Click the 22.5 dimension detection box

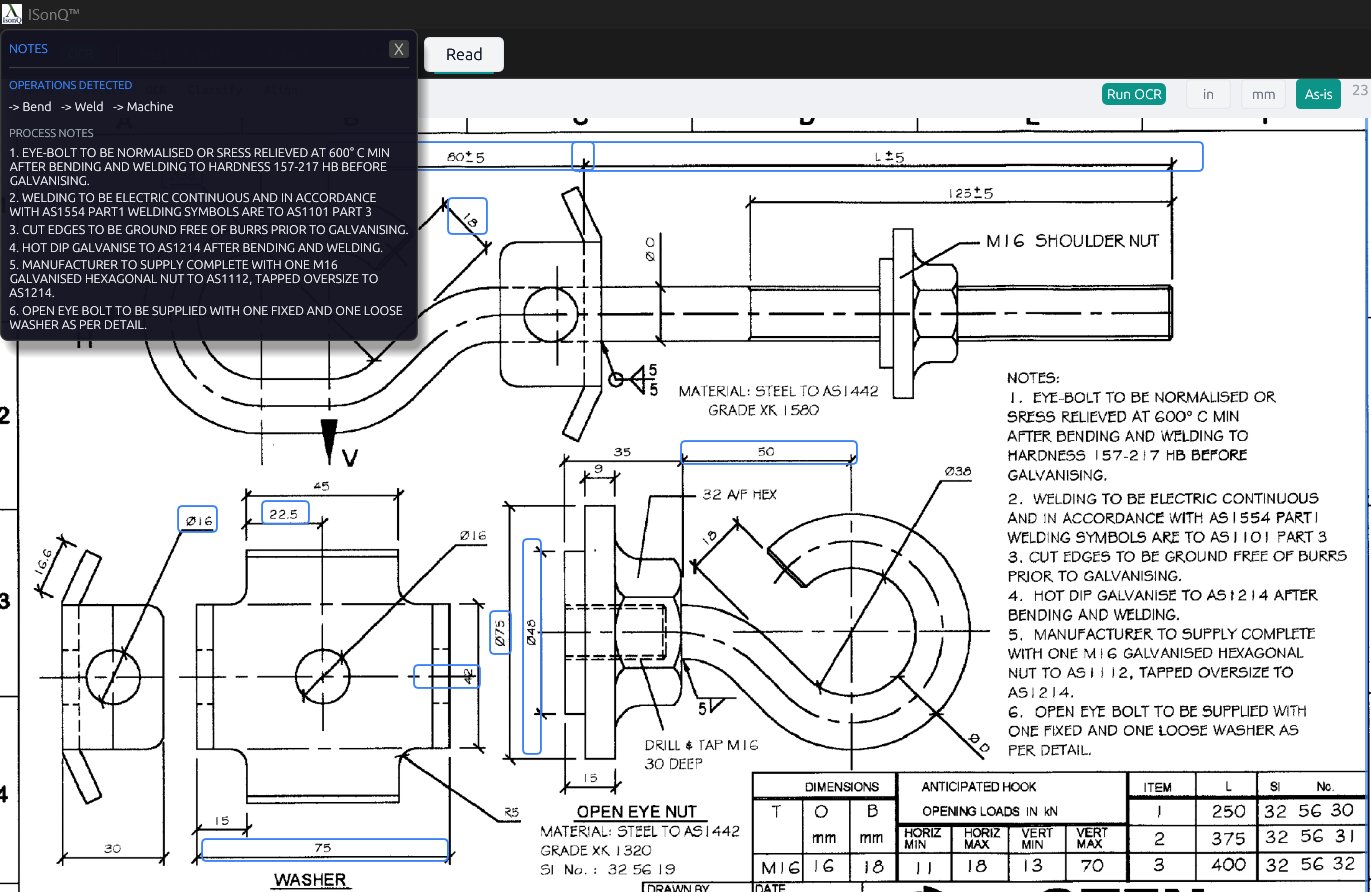coord(284,512)
